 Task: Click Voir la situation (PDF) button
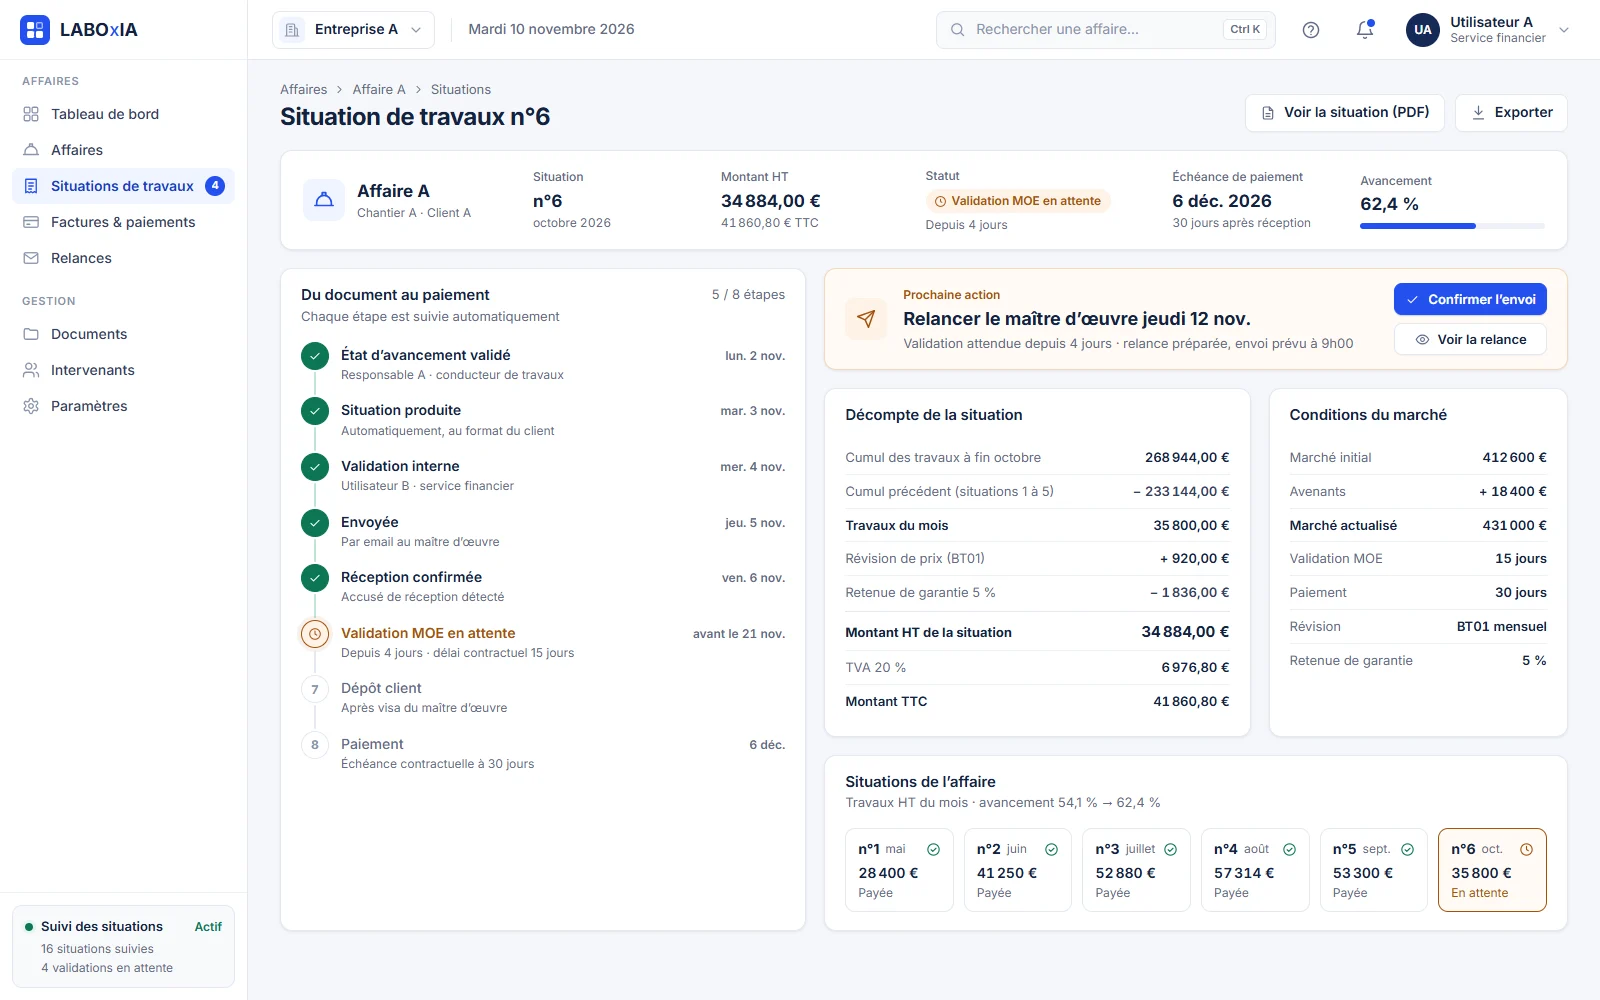(1345, 113)
